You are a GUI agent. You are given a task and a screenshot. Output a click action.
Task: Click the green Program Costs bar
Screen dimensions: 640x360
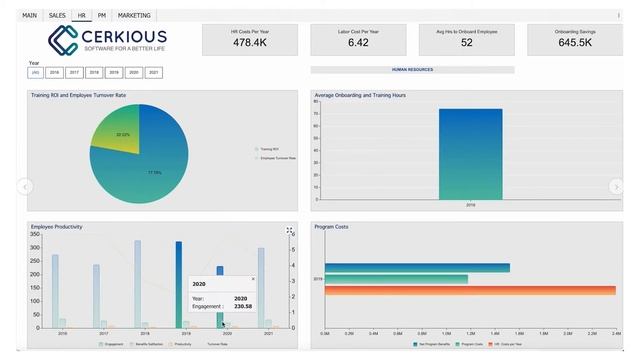click(396, 279)
